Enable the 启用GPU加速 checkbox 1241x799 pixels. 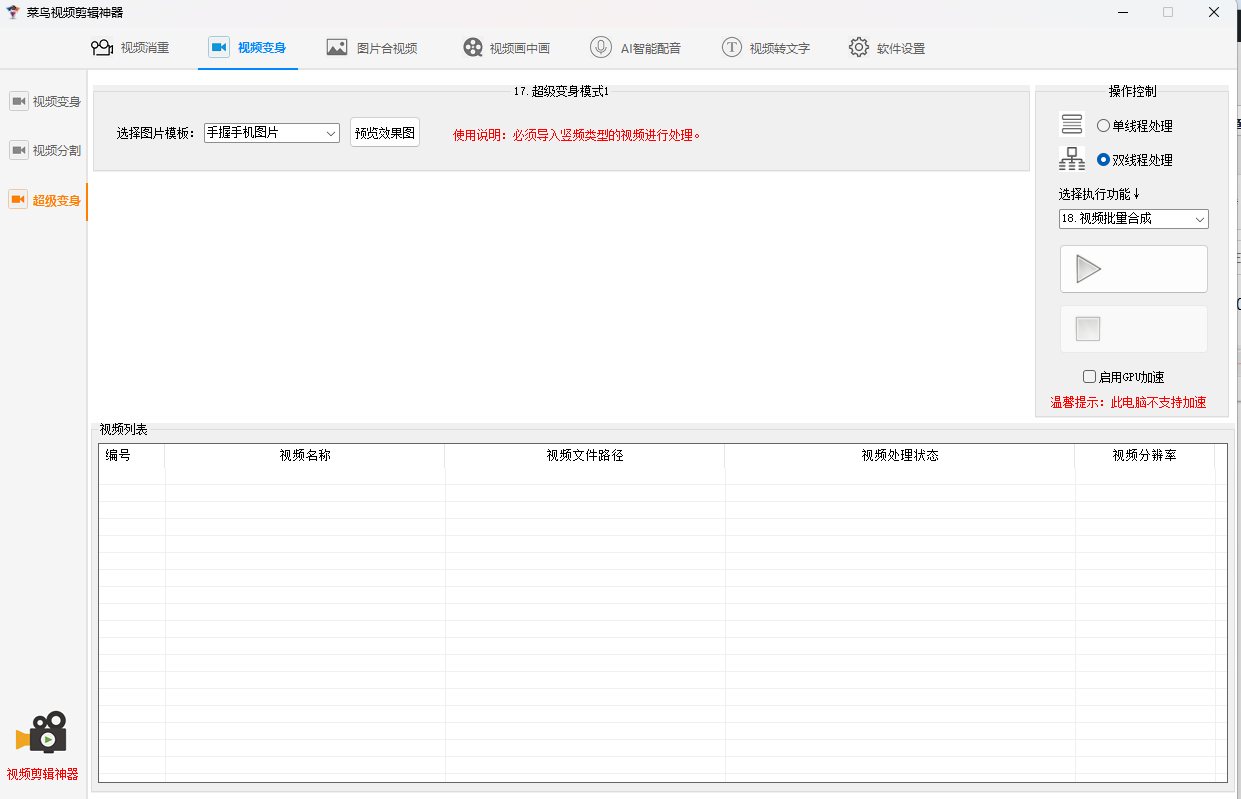point(1090,377)
